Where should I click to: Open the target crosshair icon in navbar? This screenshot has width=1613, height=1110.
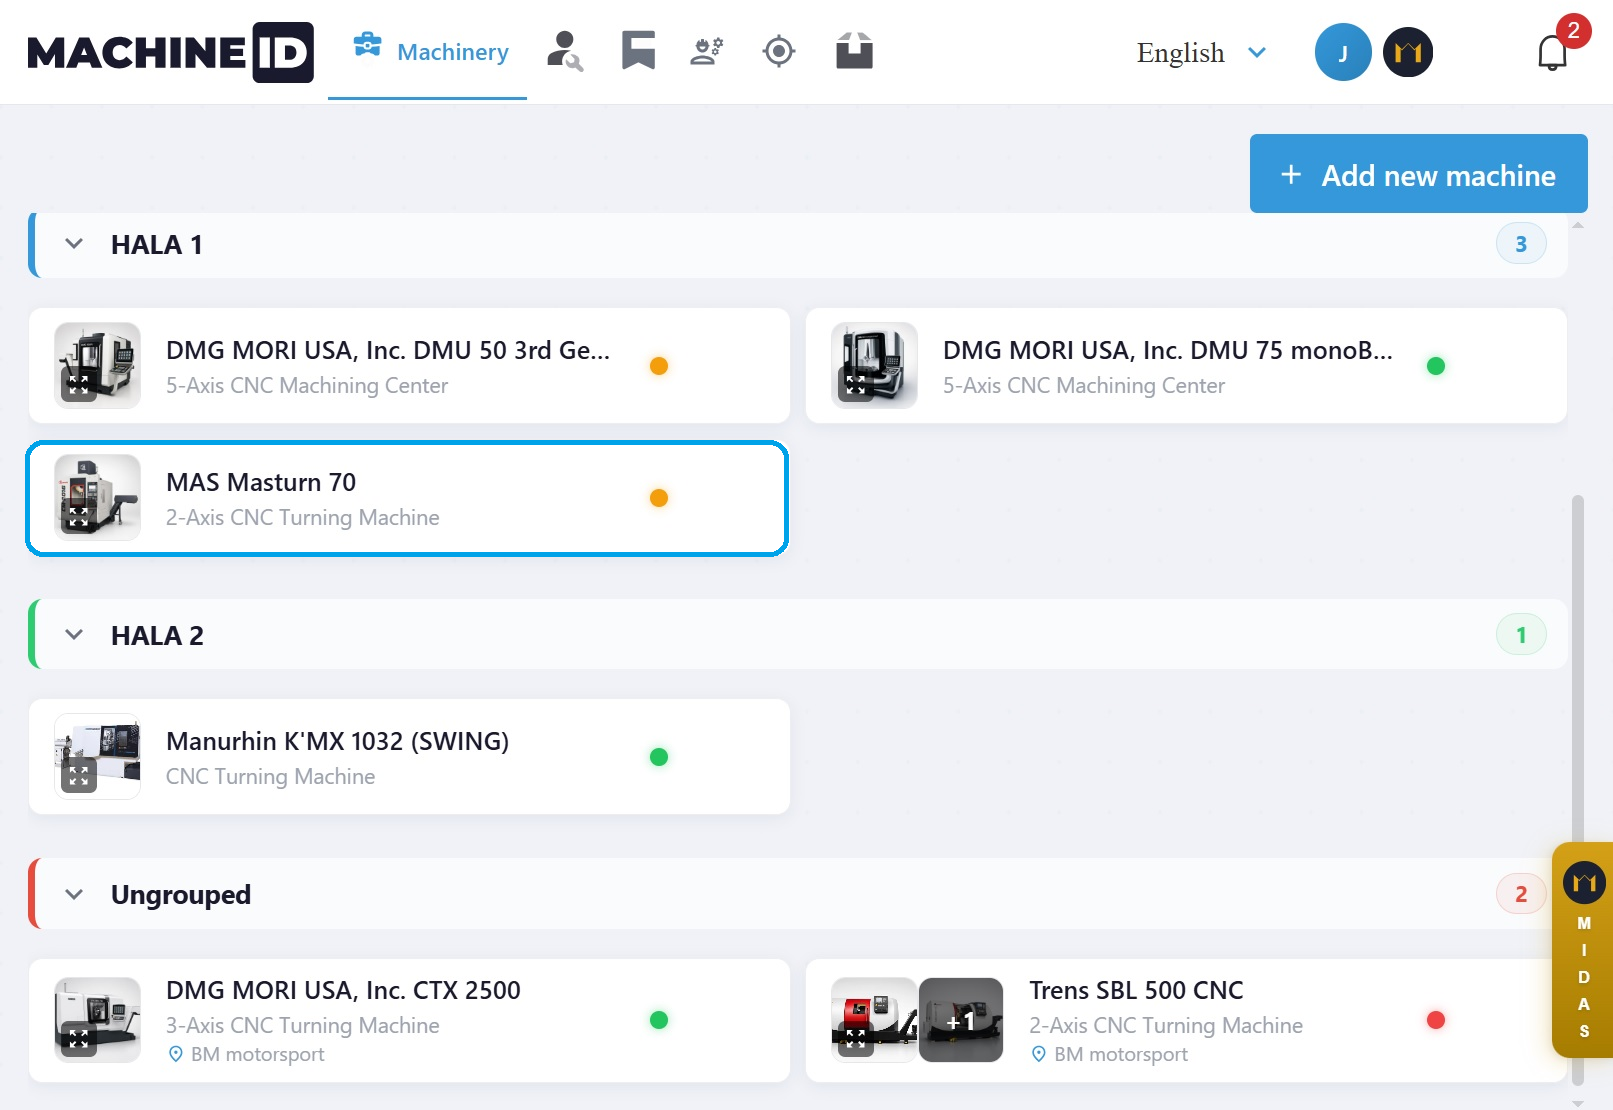pos(779,51)
